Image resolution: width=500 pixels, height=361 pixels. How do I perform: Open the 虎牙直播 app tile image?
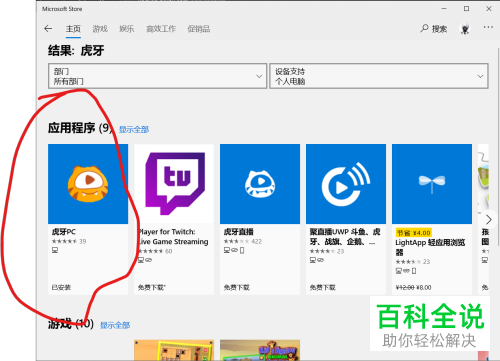260,184
